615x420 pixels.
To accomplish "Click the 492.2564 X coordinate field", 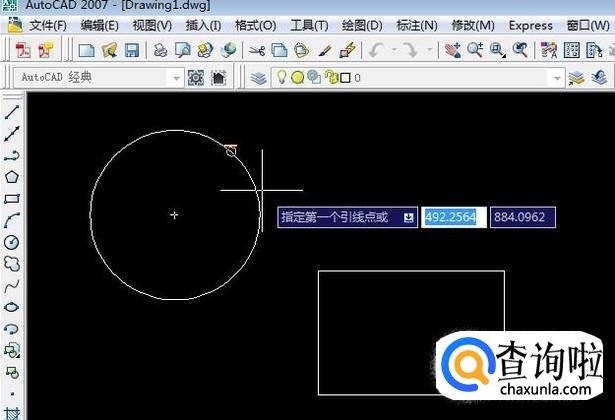I will (454, 217).
